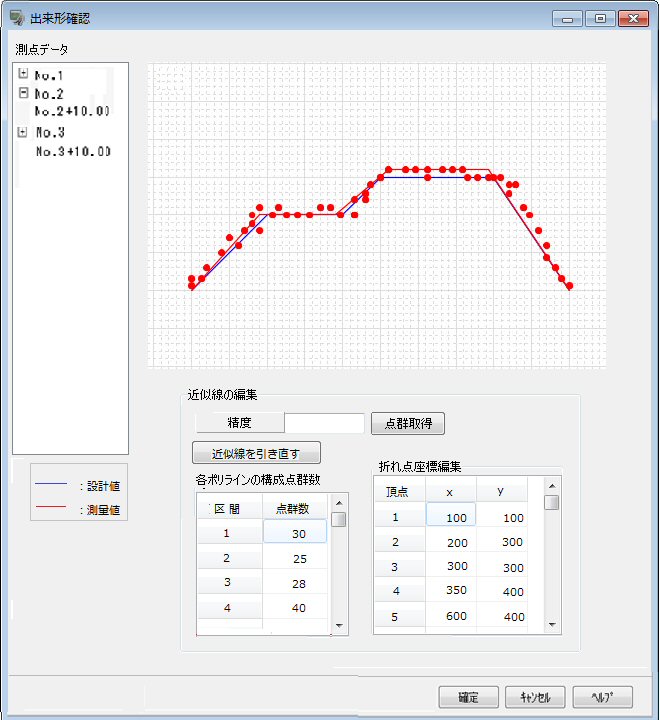660x720 pixels.
Task: Select vertex 3 row header
Action: coord(400,567)
